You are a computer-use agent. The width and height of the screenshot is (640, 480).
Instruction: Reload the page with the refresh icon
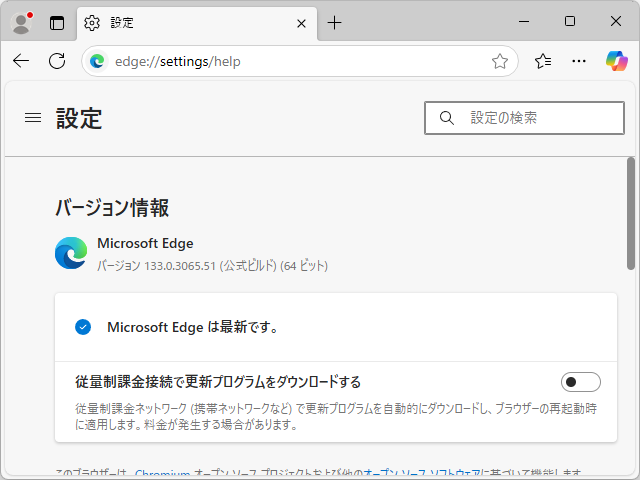coord(57,61)
